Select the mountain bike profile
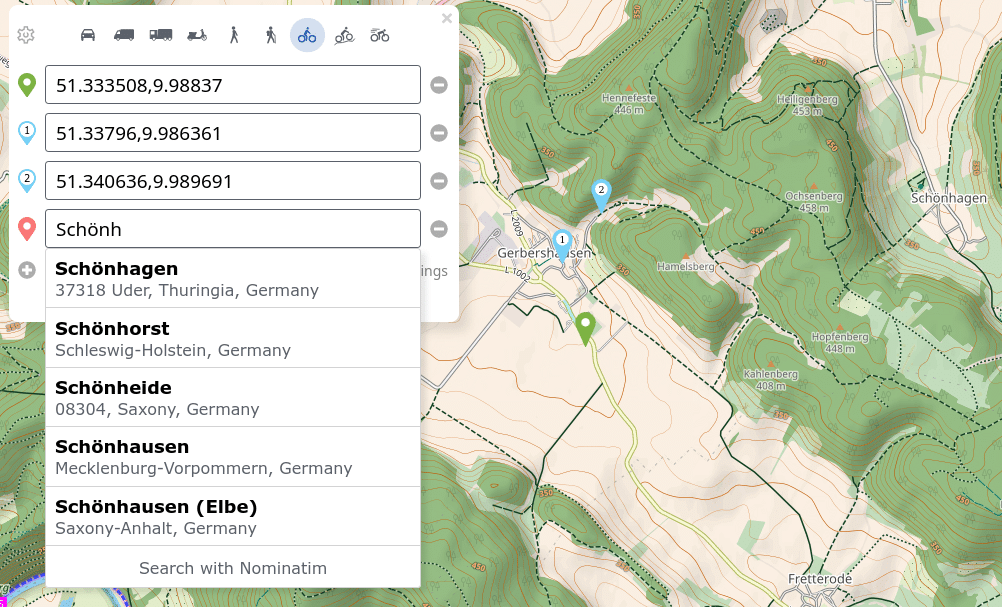The width and height of the screenshot is (1002, 607). [344, 35]
